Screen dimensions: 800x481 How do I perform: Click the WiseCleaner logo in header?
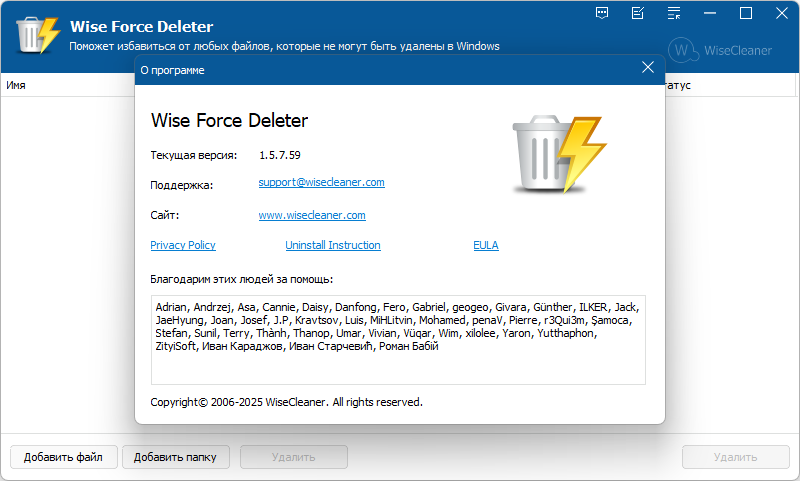(720, 50)
